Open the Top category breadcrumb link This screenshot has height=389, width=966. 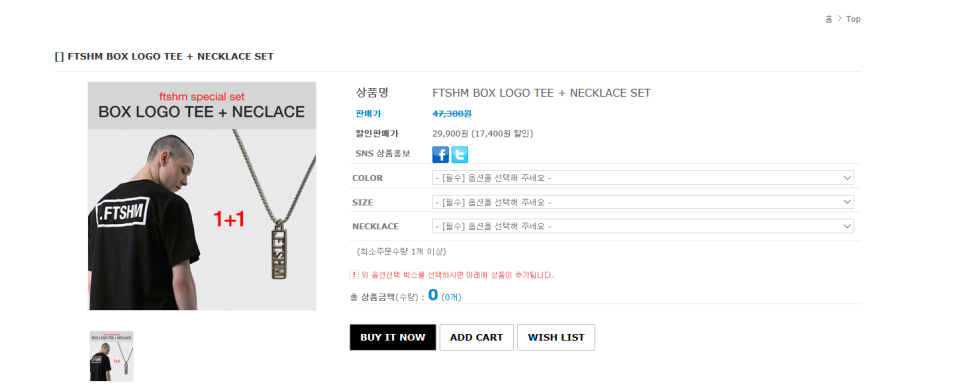click(853, 19)
